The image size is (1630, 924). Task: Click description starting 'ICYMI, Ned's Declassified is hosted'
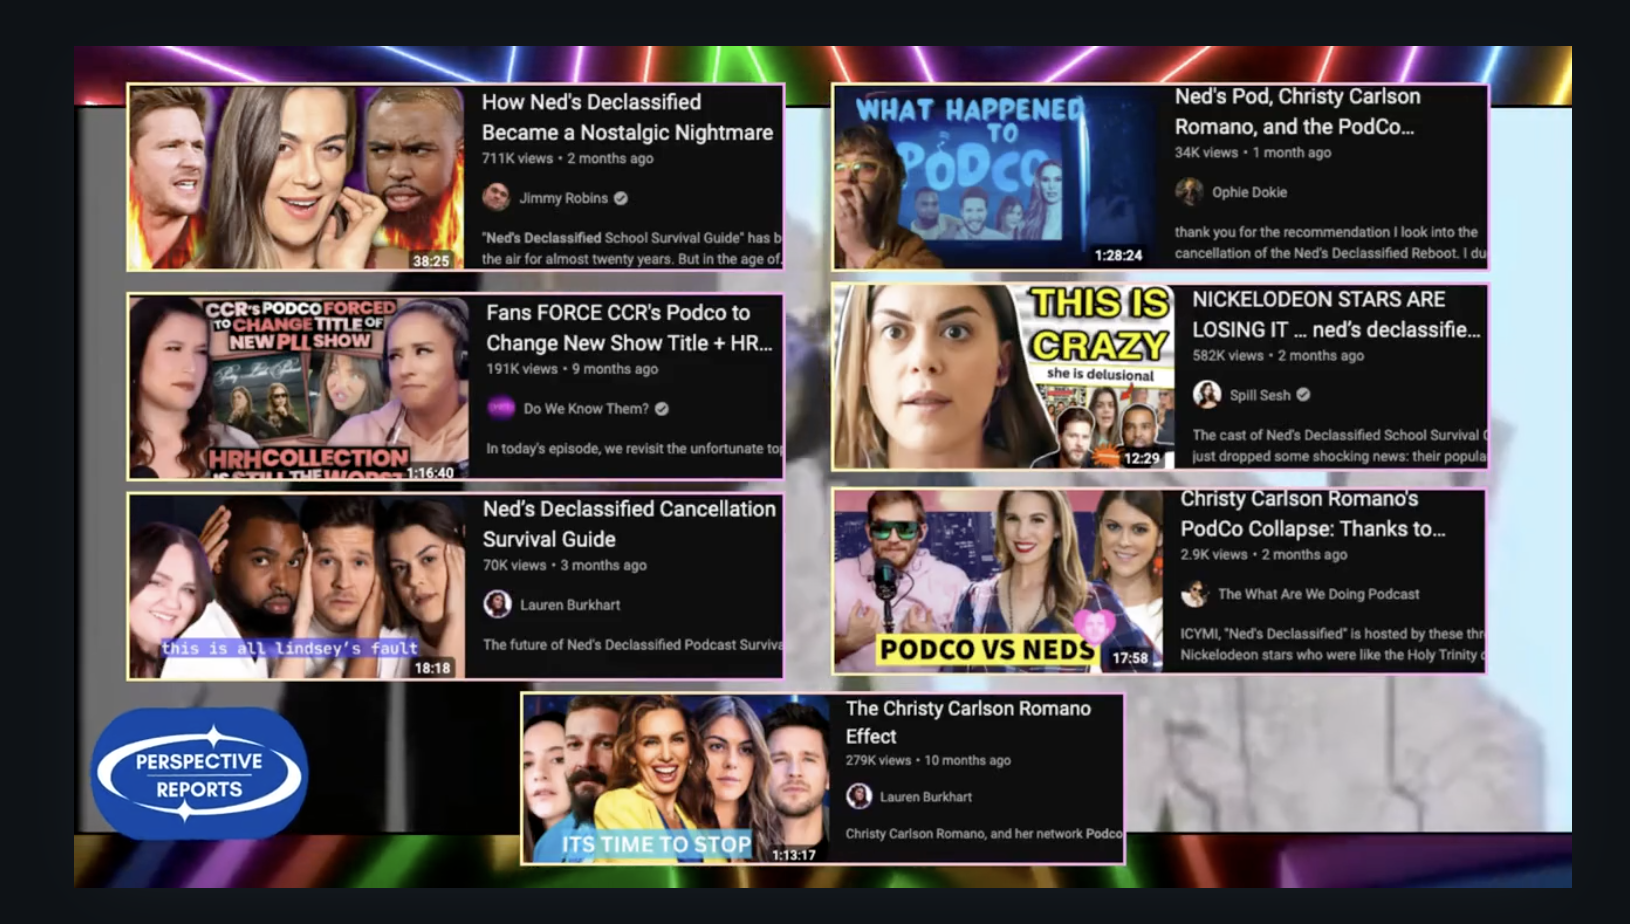[1332, 644]
